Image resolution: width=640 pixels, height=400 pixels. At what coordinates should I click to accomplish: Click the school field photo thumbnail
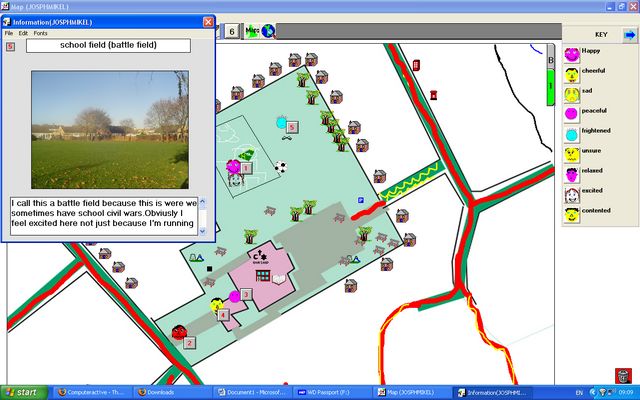(x=110, y=130)
